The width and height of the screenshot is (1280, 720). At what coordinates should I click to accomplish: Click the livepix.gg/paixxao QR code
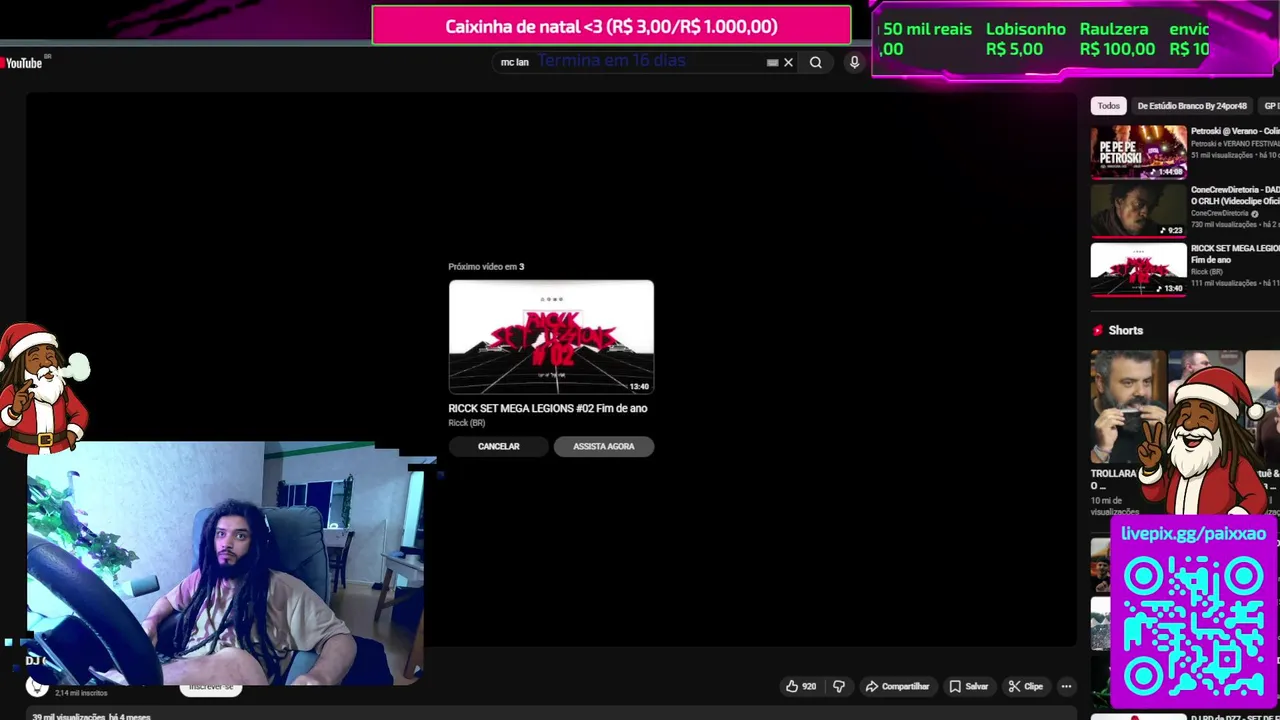[1194, 626]
